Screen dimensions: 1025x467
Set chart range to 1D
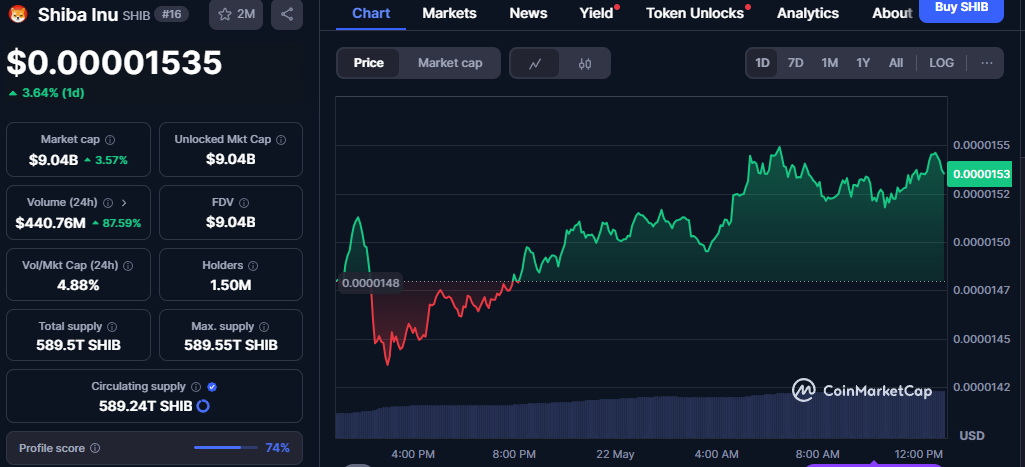tap(762, 63)
